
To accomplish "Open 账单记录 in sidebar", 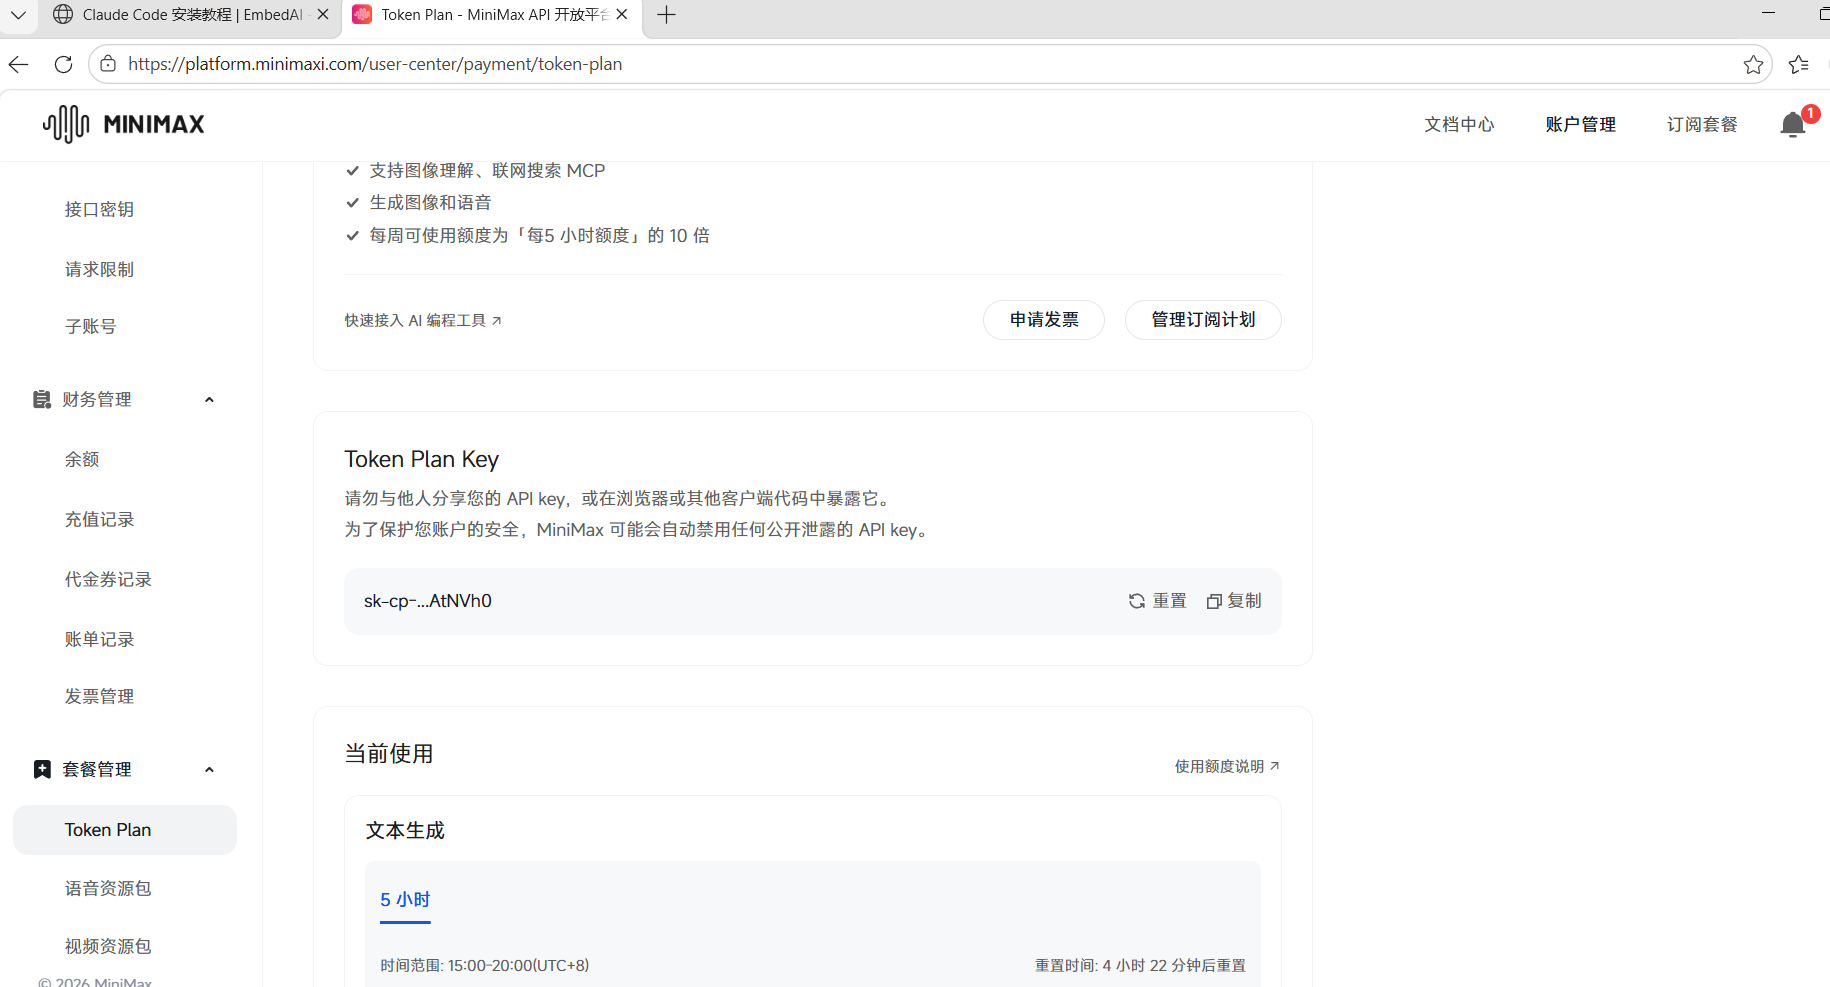I will (x=99, y=639).
